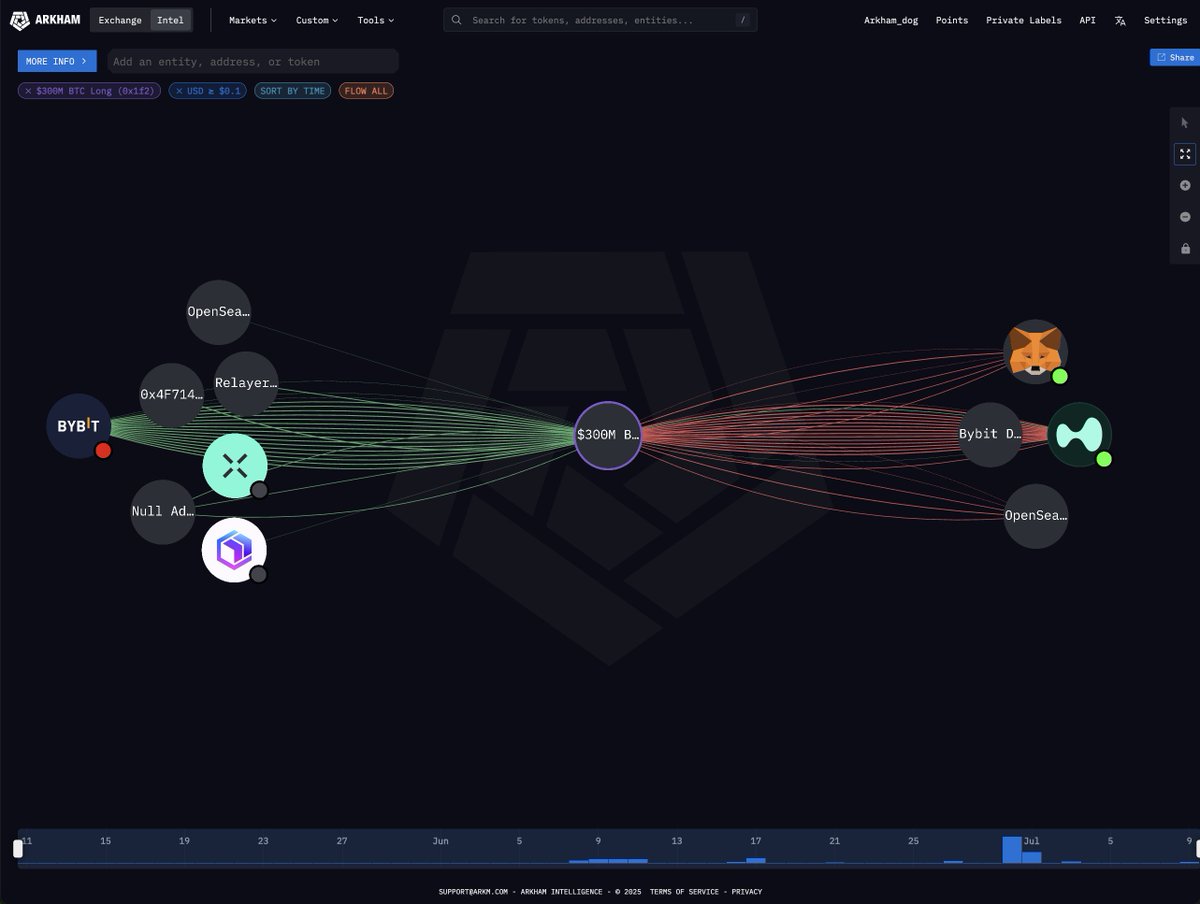Open the API page
Image resolution: width=1200 pixels, height=904 pixels.
tap(1087, 20)
